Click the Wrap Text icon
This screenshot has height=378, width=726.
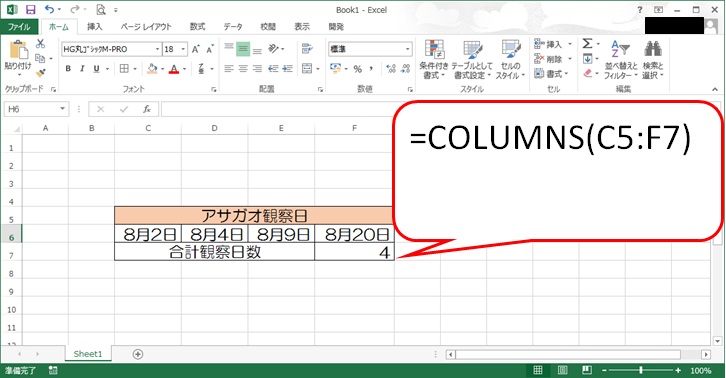[307, 49]
